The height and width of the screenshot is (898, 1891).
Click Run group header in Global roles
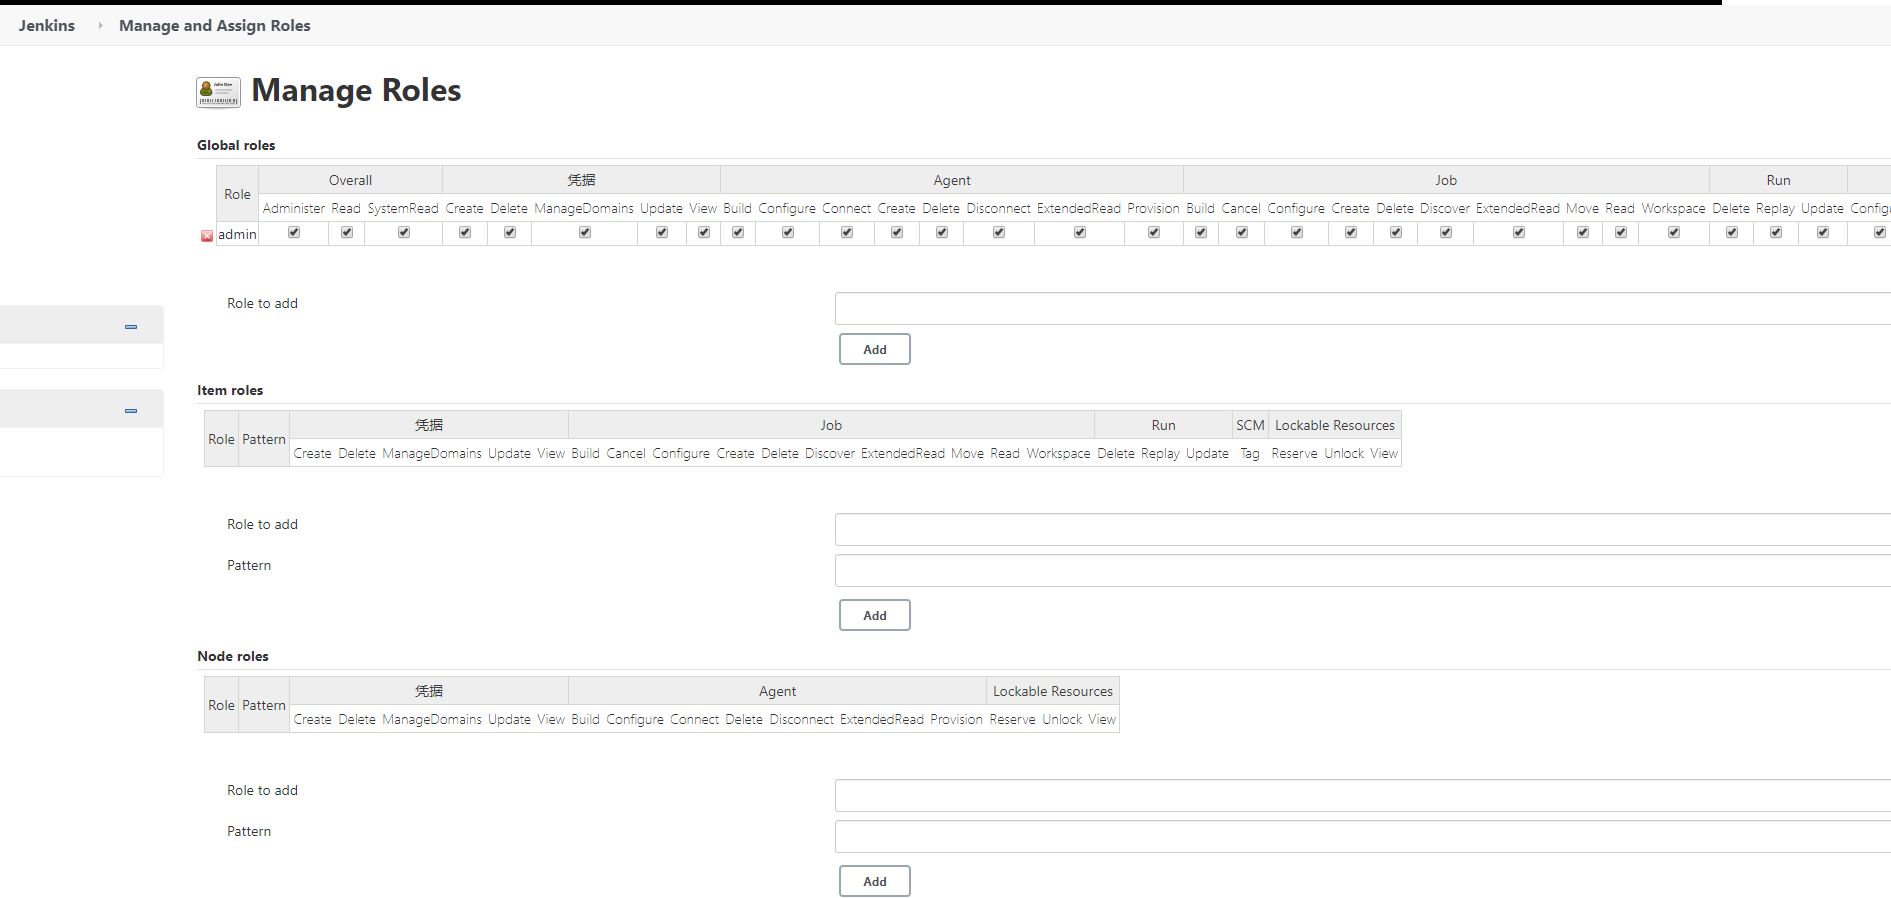click(1778, 180)
